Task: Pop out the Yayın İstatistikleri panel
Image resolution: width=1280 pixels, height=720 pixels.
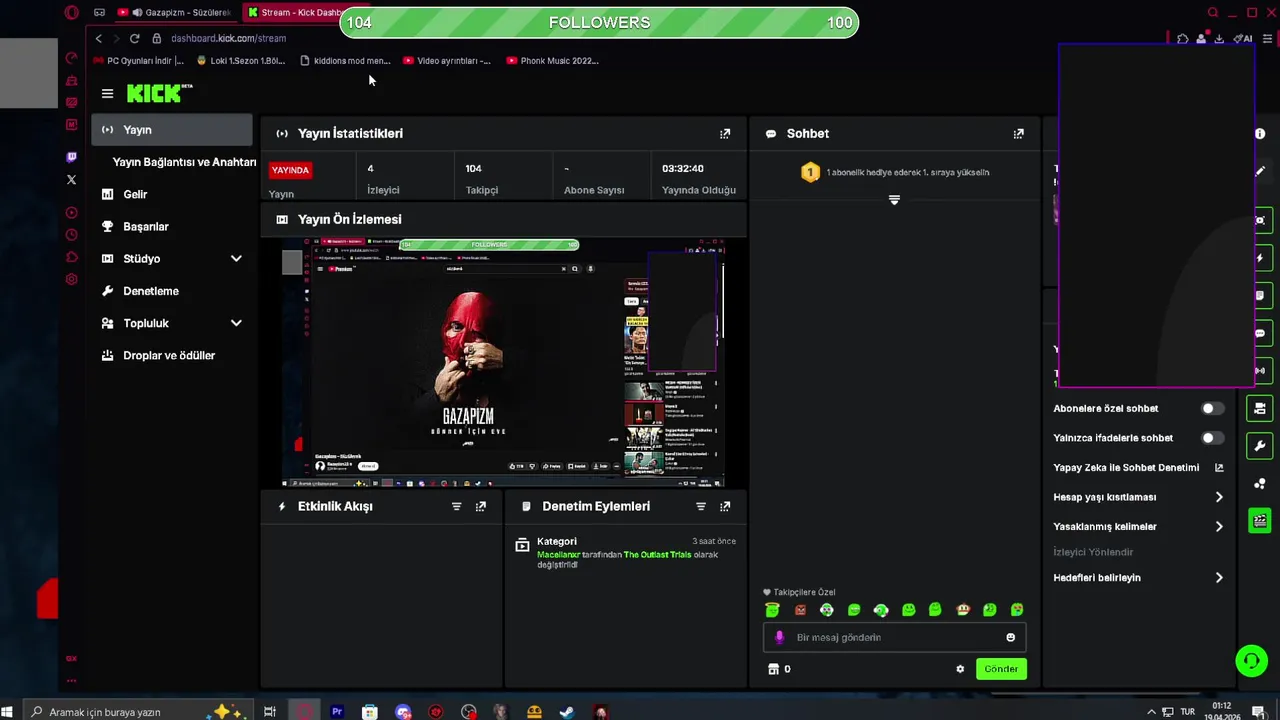Action: 725,133
